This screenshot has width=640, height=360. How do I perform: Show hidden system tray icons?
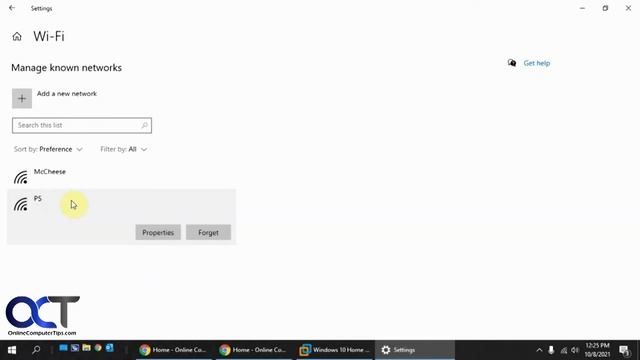pyautogui.click(x=539, y=350)
